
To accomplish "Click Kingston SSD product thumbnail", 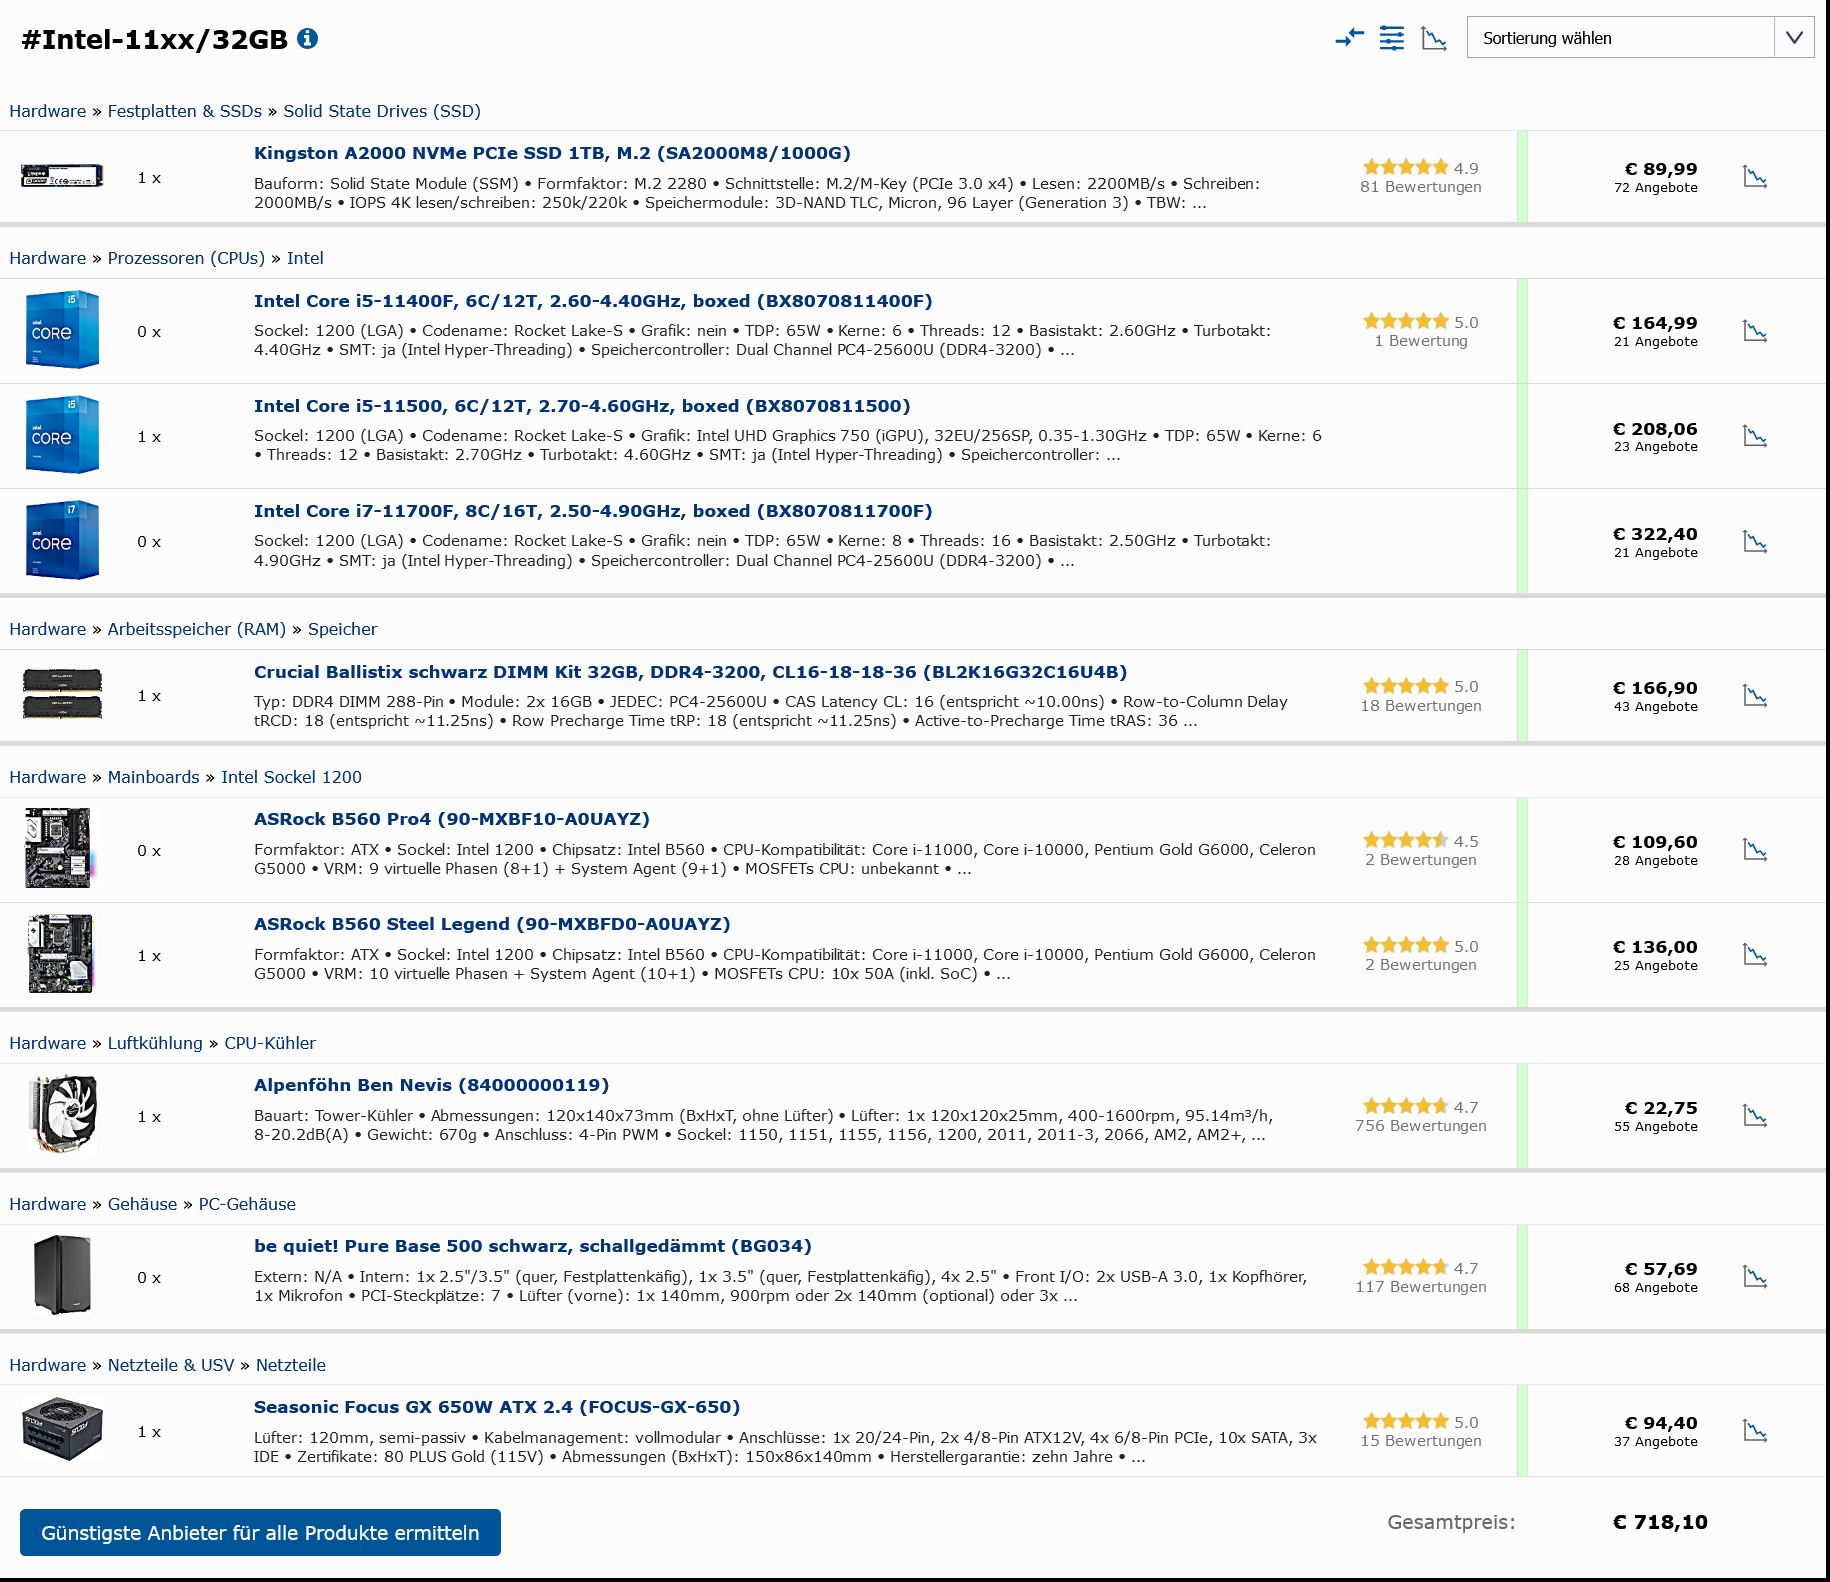I will [62, 177].
